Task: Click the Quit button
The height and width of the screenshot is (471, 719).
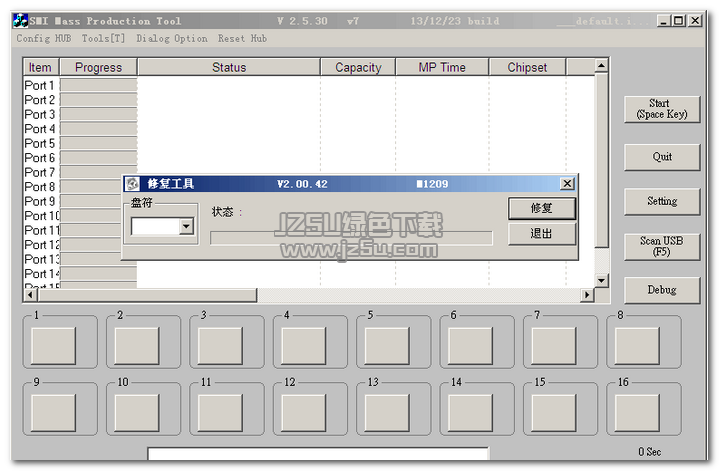Action: pos(662,157)
